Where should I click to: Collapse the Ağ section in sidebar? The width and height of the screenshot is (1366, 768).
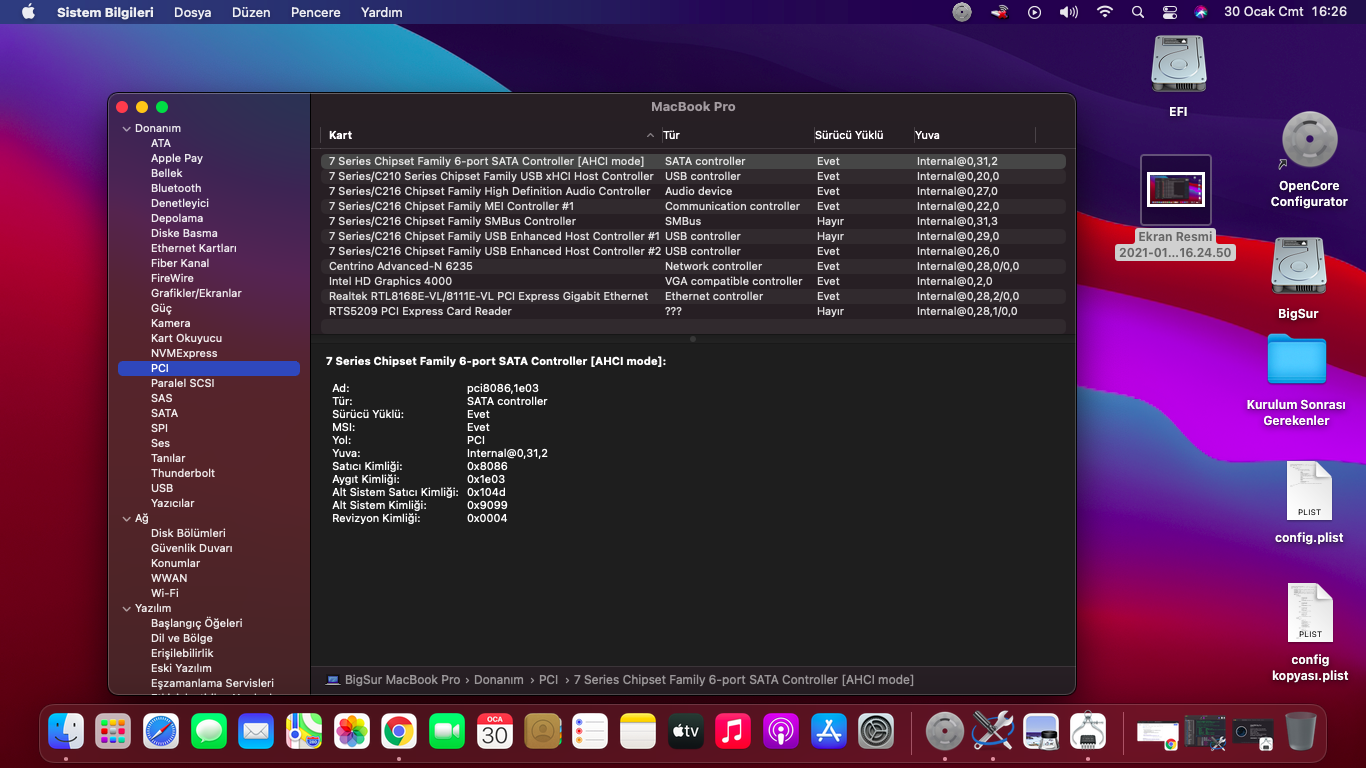127,519
